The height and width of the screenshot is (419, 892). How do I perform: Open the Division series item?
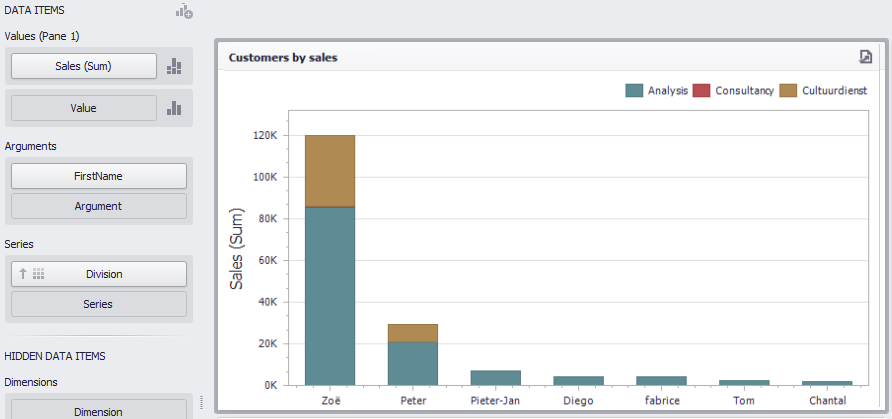[98, 274]
